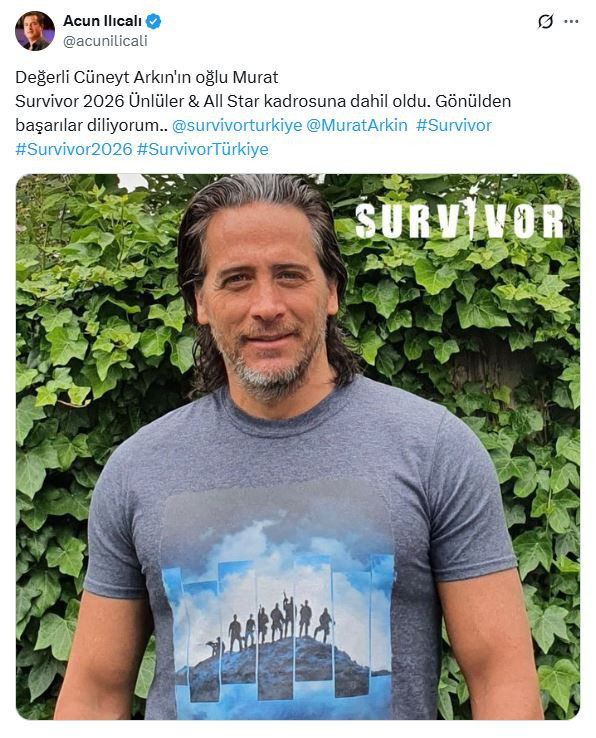Click the word 'Gönülden' in the tweet
This screenshot has width=596, height=738.
(x=473, y=101)
